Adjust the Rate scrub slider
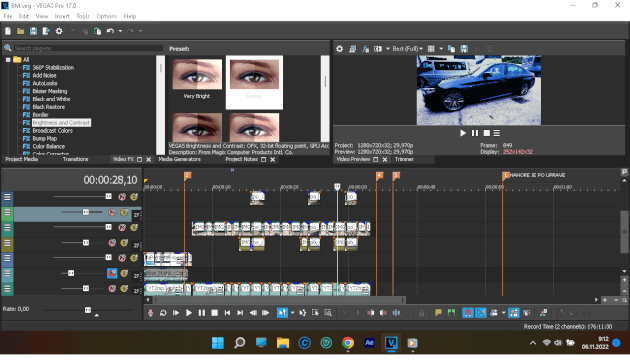Screen dimensions: 630x360 [88, 310]
